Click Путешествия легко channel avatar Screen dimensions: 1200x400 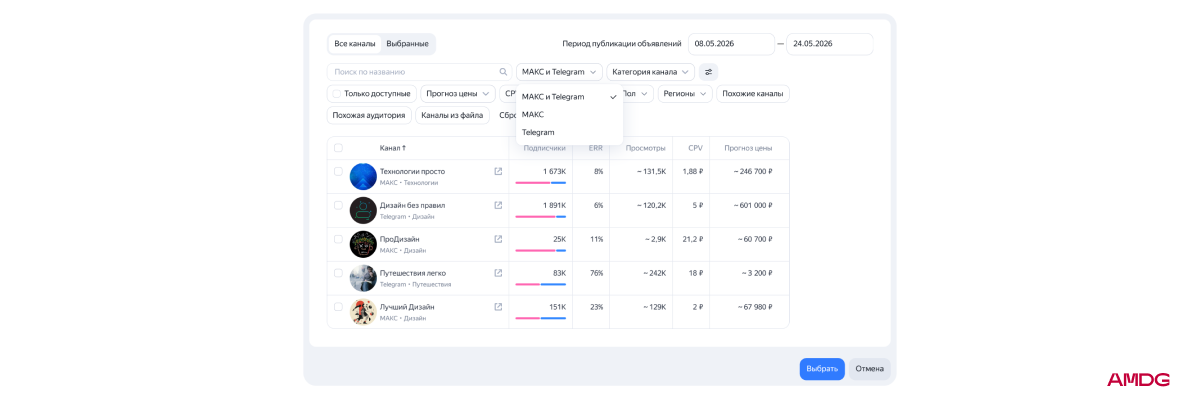(x=363, y=279)
